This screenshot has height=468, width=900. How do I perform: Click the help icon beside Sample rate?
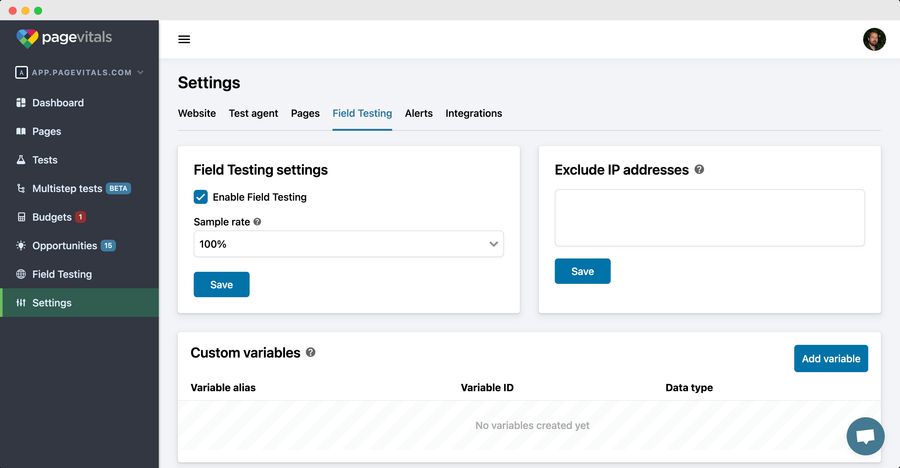pyautogui.click(x=257, y=222)
